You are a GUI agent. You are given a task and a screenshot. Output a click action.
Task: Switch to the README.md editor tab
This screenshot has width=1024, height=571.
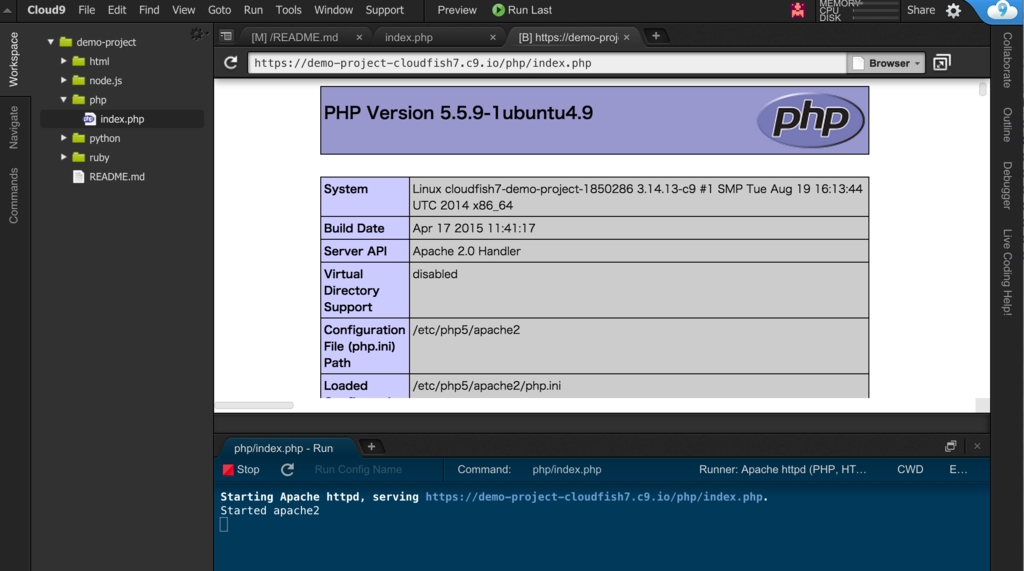(295, 37)
